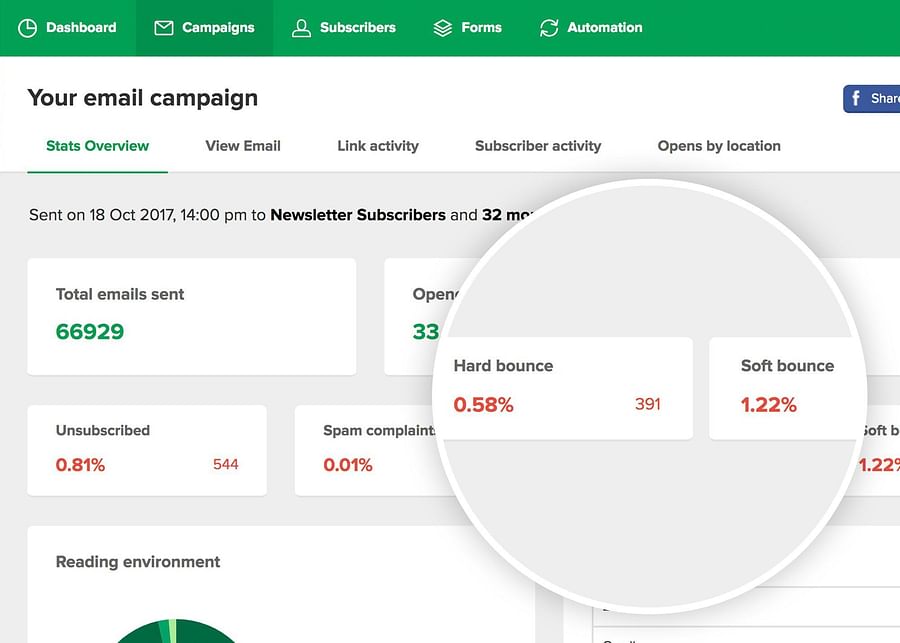Click the 544 unsubscribed count
Viewport: 900px width, 643px height.
226,464
